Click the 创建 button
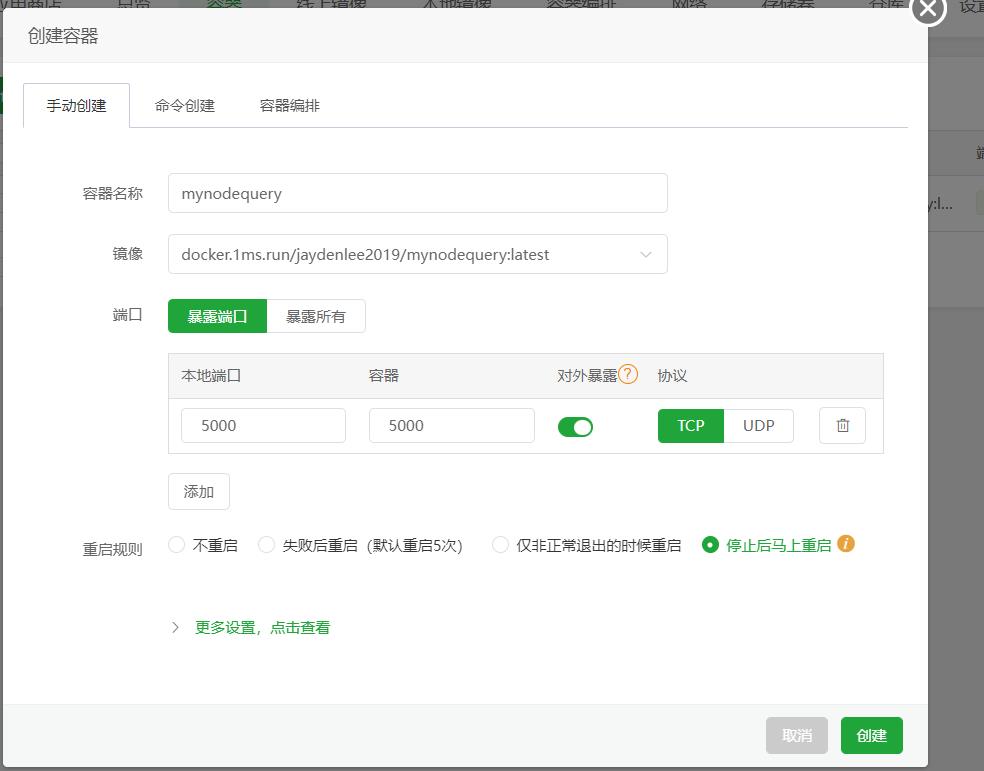The width and height of the screenshot is (984, 771). tap(871, 735)
